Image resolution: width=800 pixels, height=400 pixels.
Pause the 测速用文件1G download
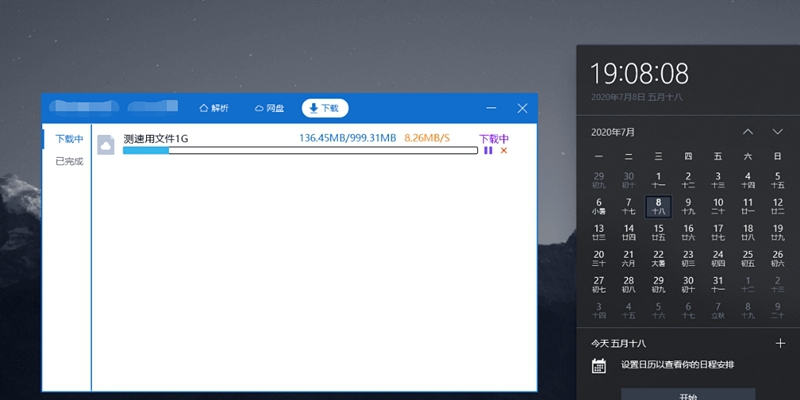[x=488, y=151]
